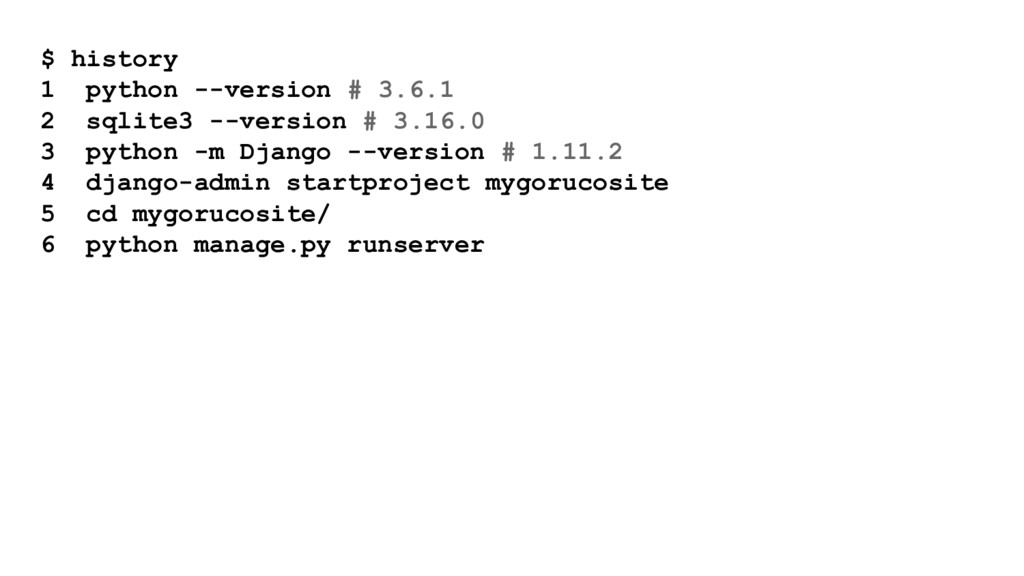Viewport: 1024px width, 576px height.
Task: Click line number 5
Action: pyautogui.click(x=48, y=214)
